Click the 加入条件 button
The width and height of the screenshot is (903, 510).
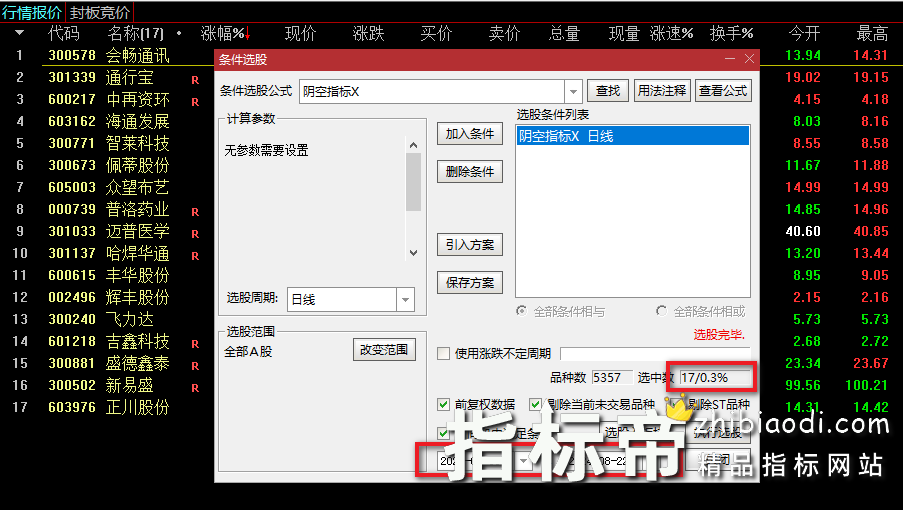click(469, 134)
